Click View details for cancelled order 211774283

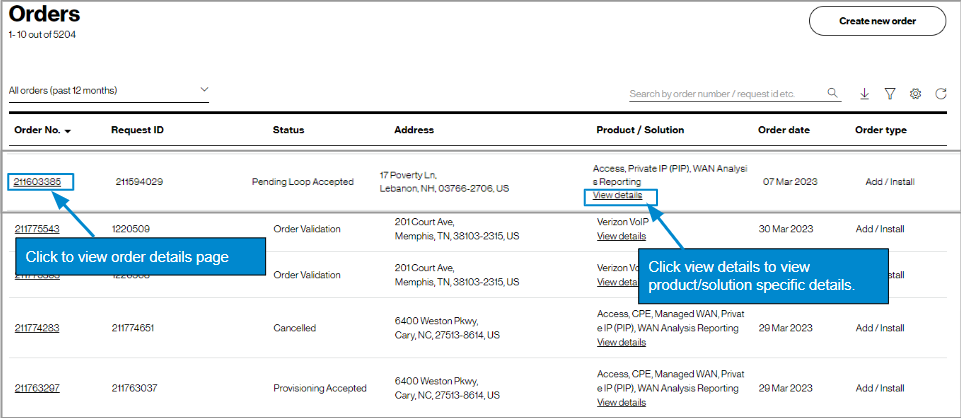point(621,342)
